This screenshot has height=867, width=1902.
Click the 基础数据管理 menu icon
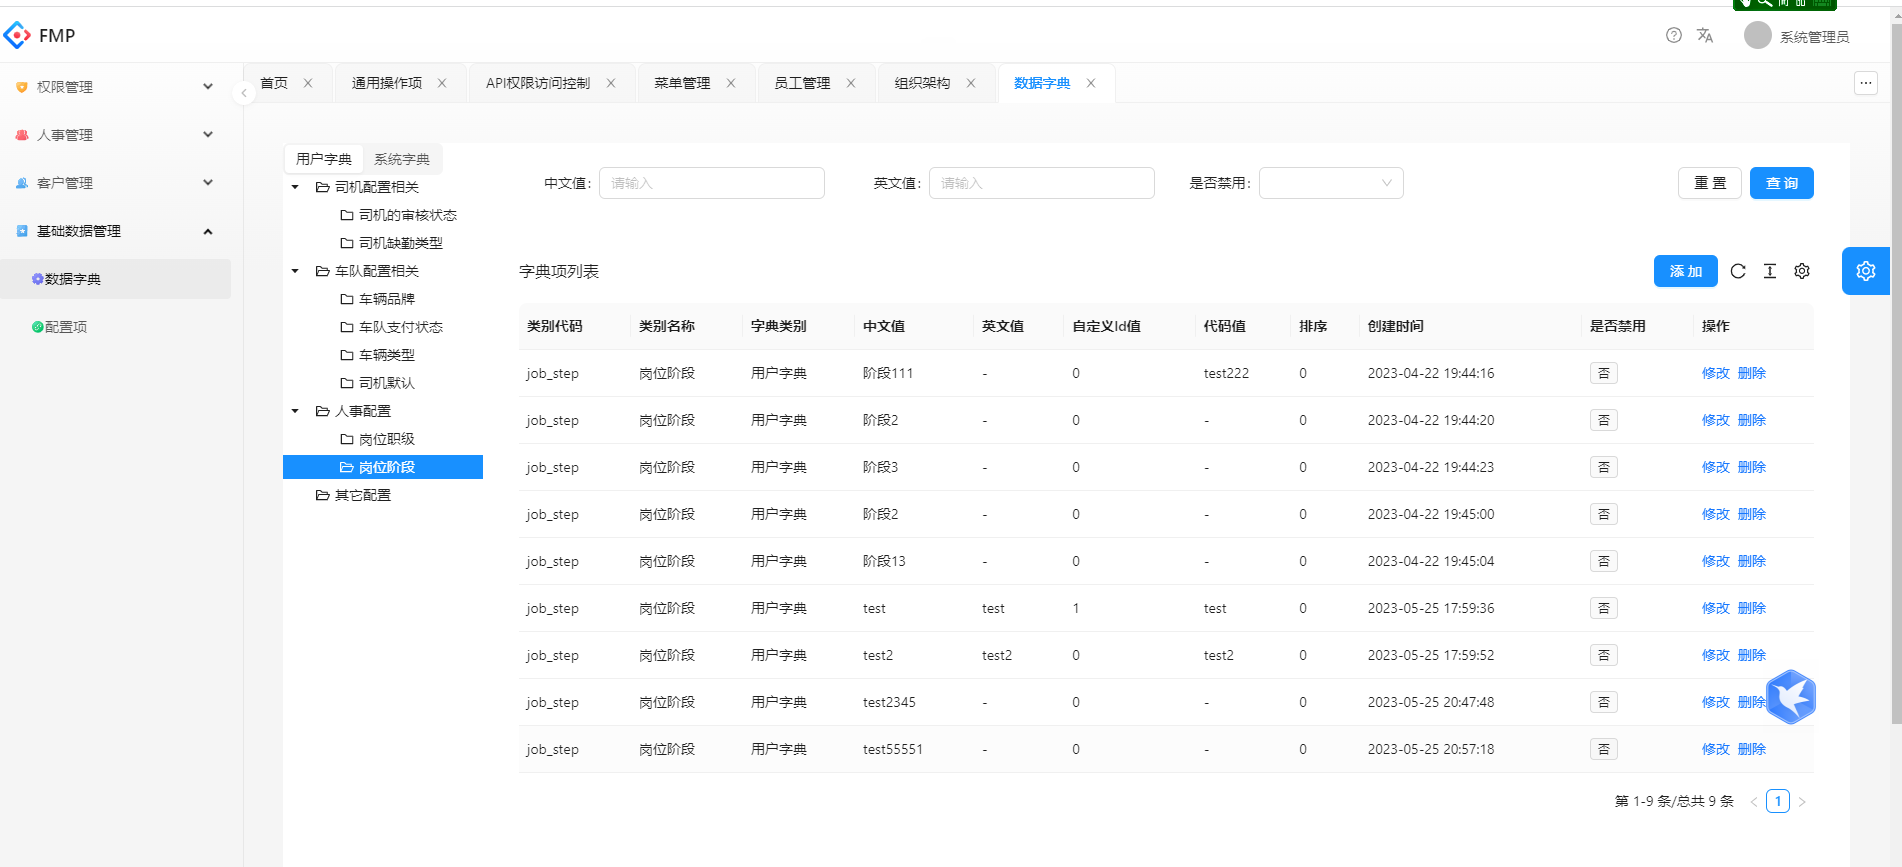[x=22, y=231]
